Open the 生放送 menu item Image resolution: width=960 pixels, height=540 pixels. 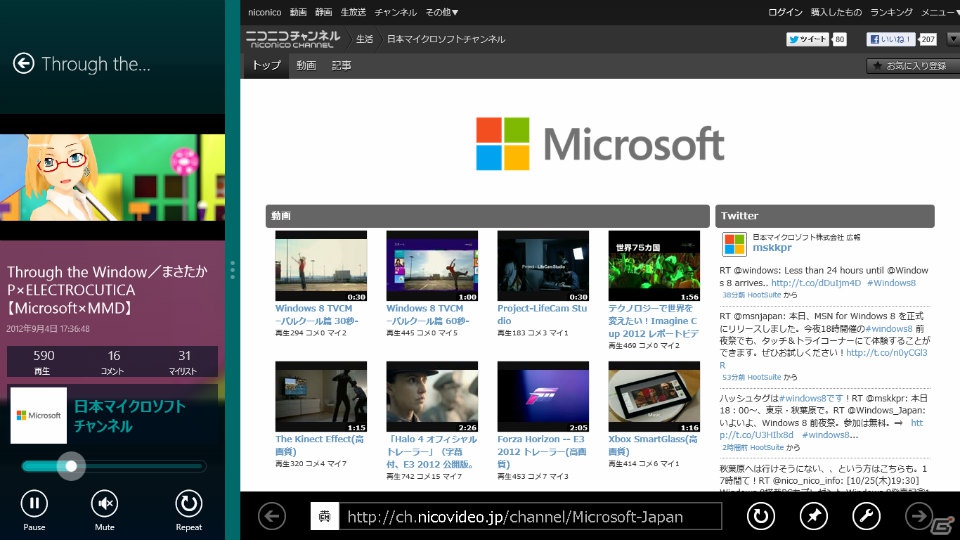pos(353,12)
